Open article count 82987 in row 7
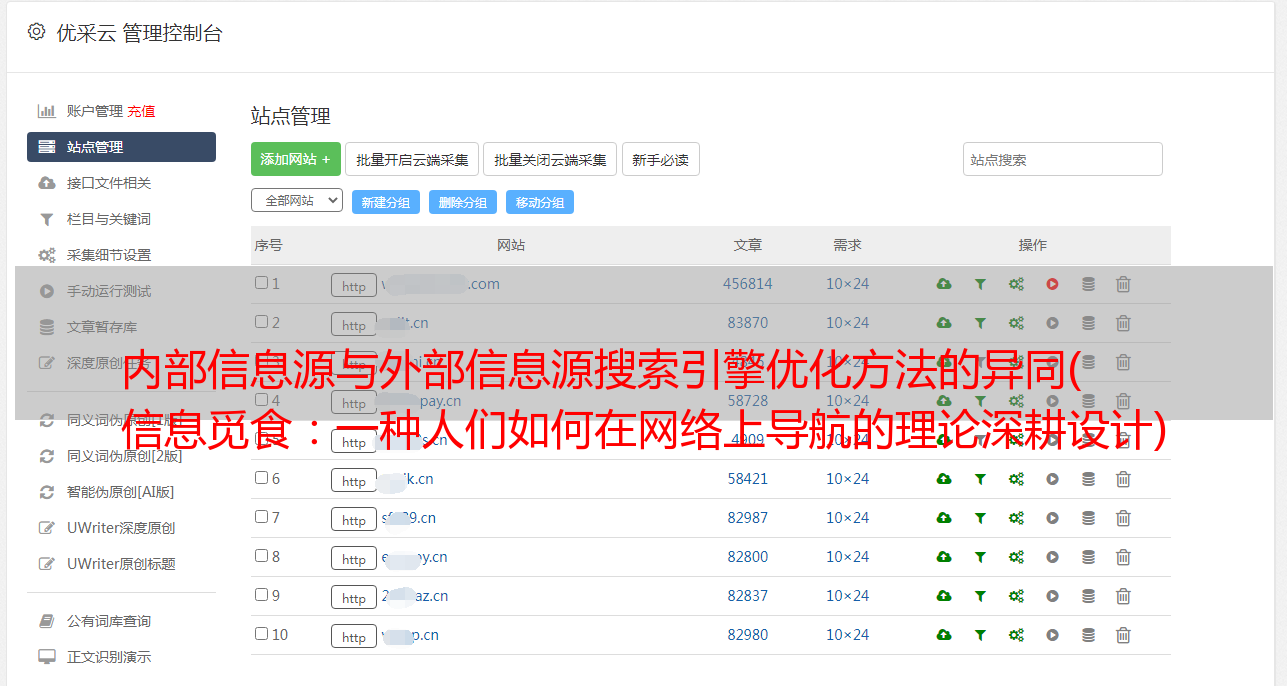Viewport: 1287px width, 686px height. 748,518
